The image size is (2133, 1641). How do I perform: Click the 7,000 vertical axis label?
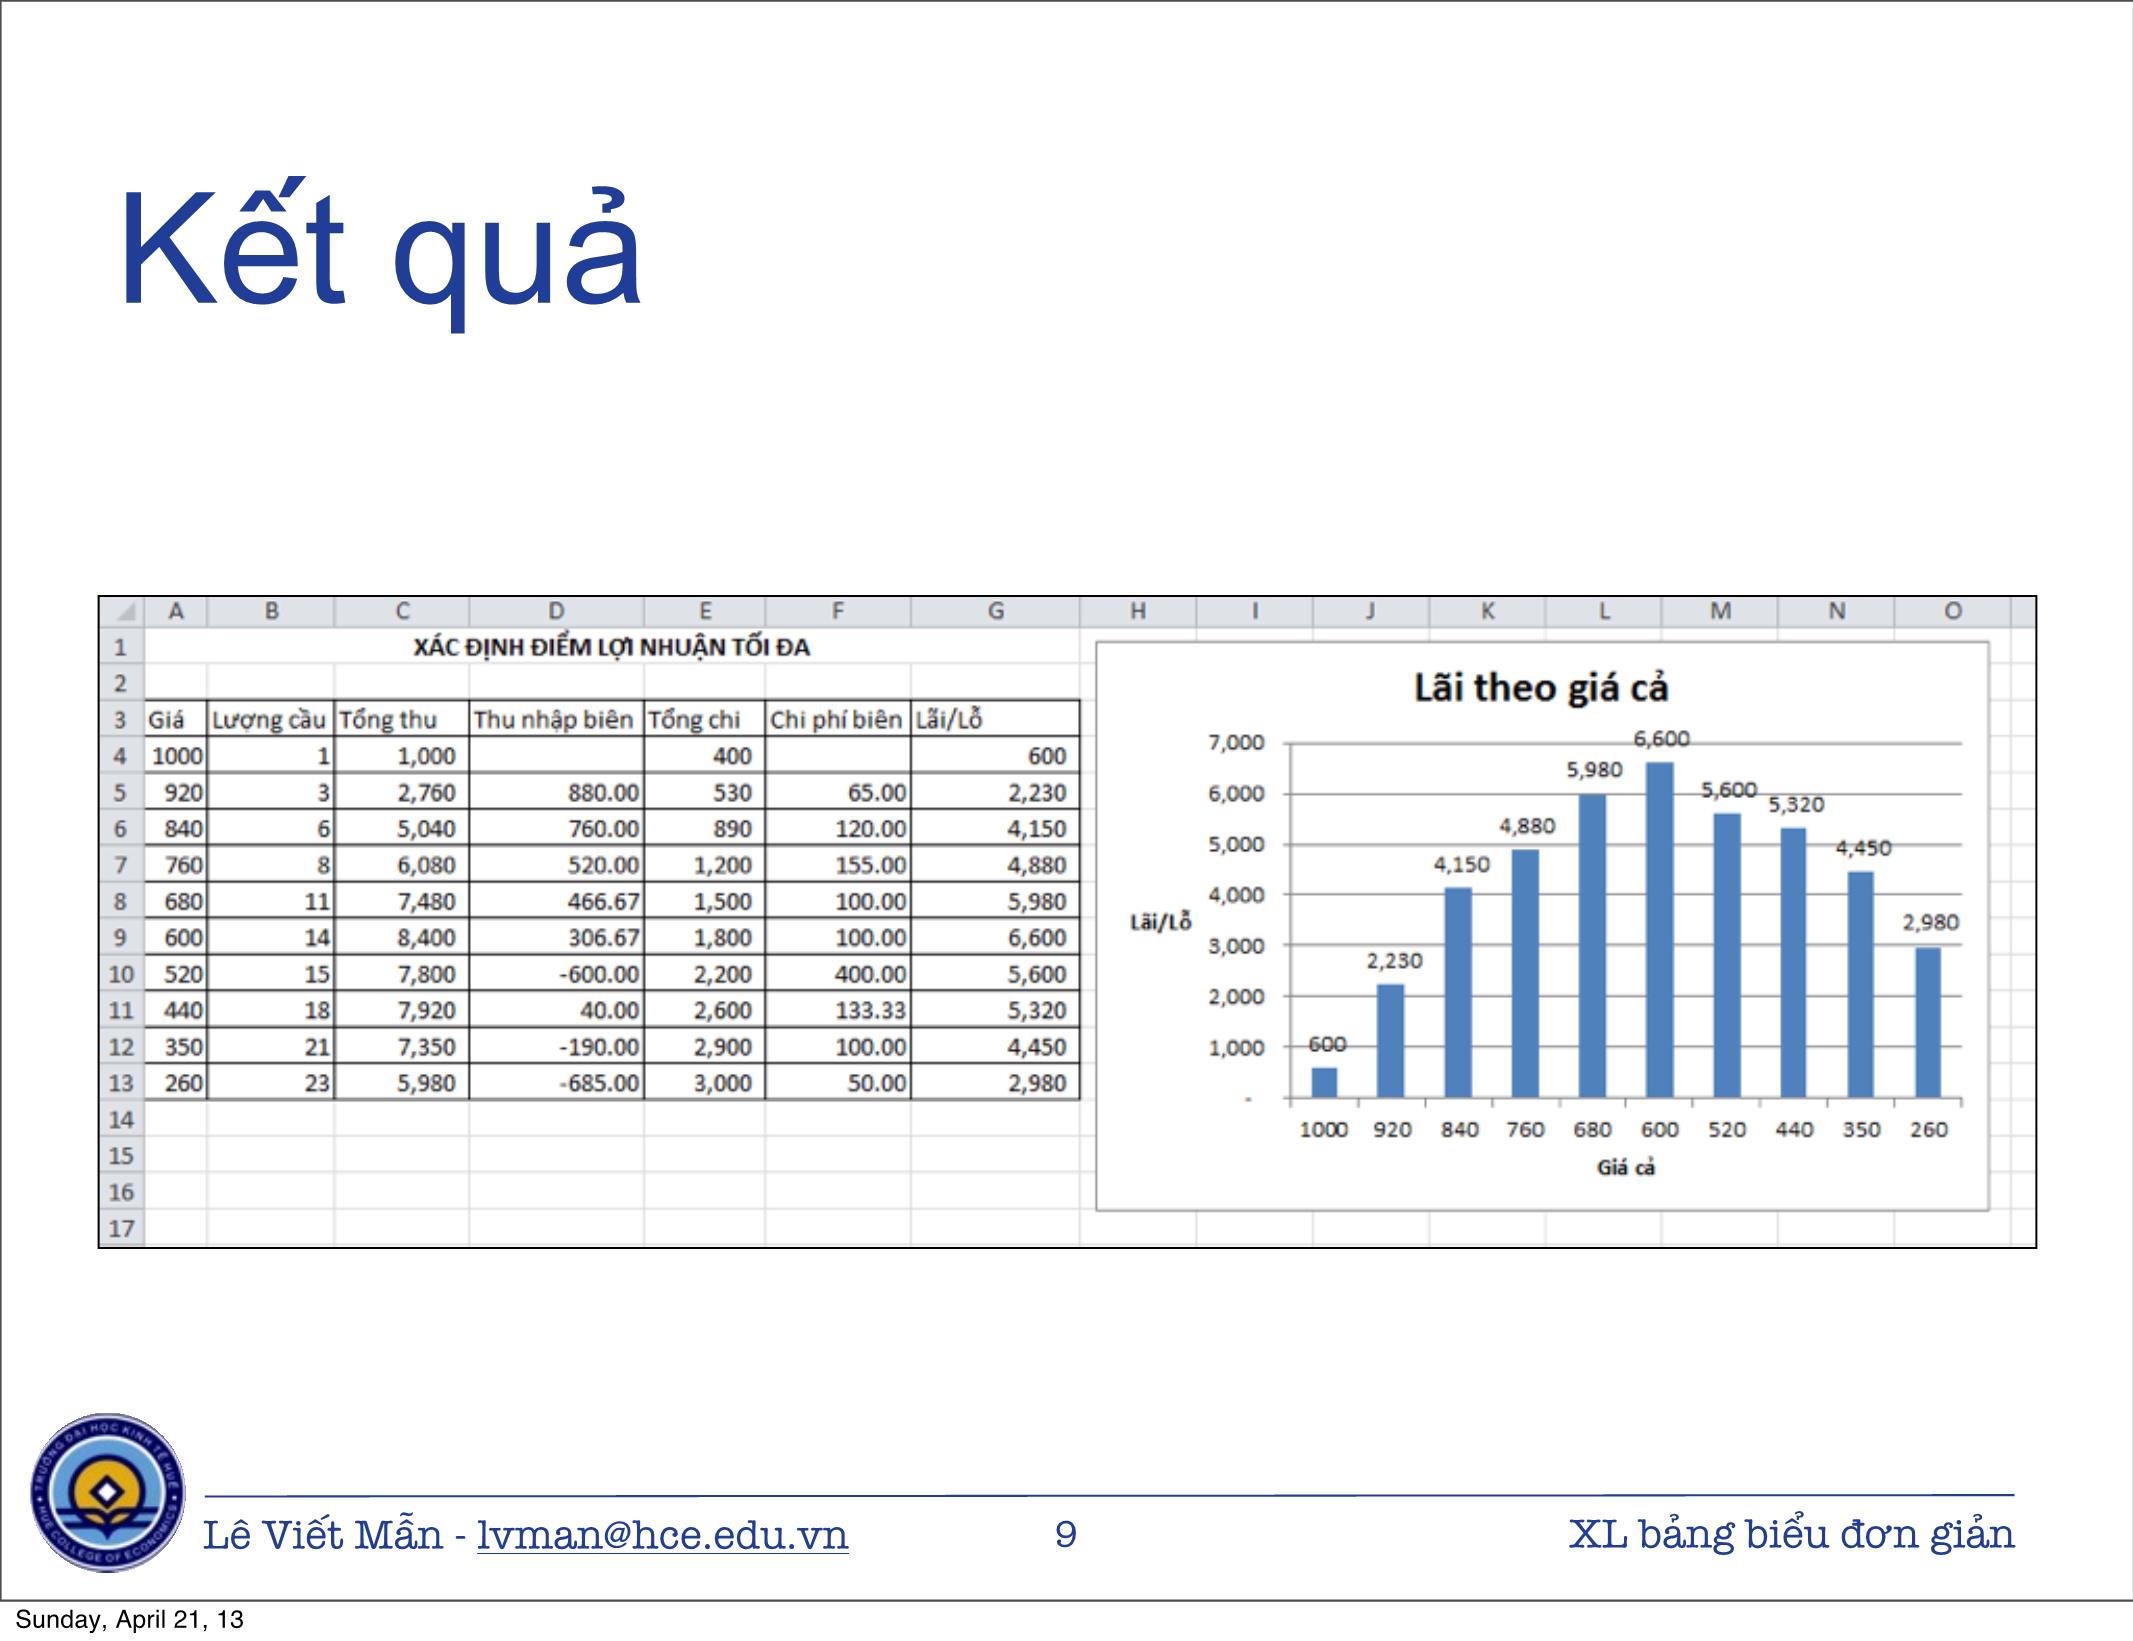(x=1236, y=743)
